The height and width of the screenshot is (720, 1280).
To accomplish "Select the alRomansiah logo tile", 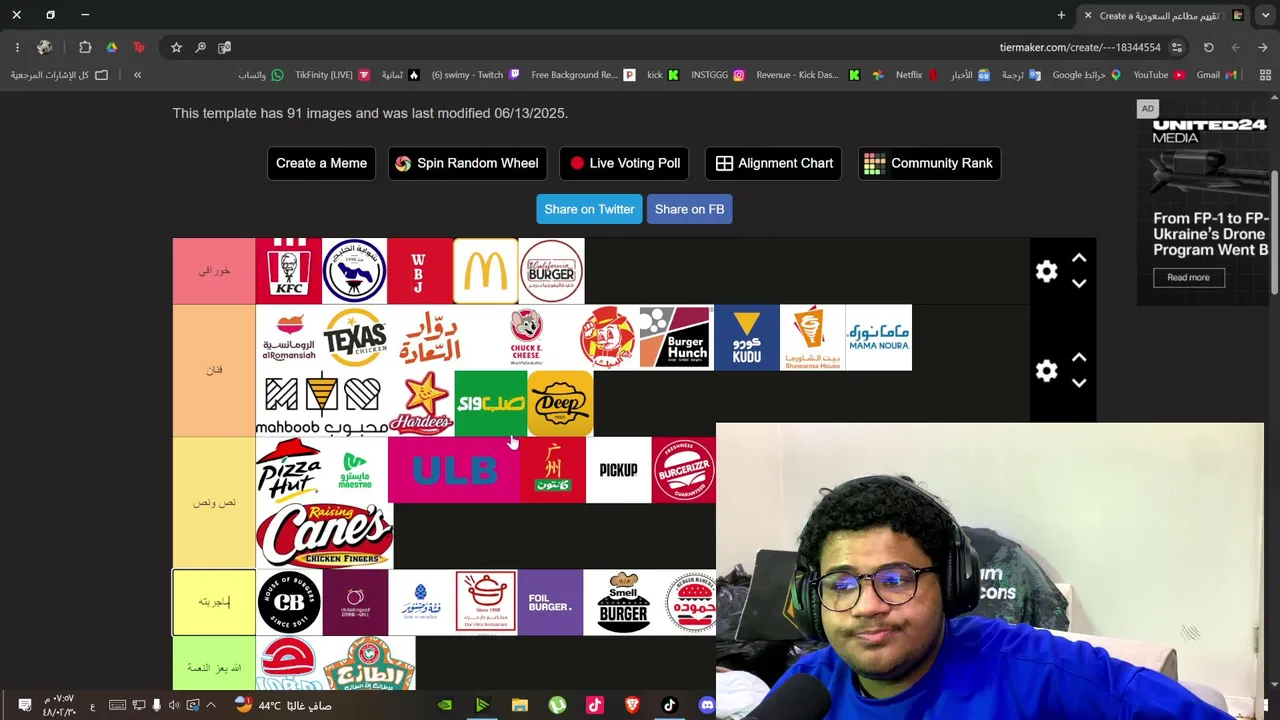I will coord(288,337).
